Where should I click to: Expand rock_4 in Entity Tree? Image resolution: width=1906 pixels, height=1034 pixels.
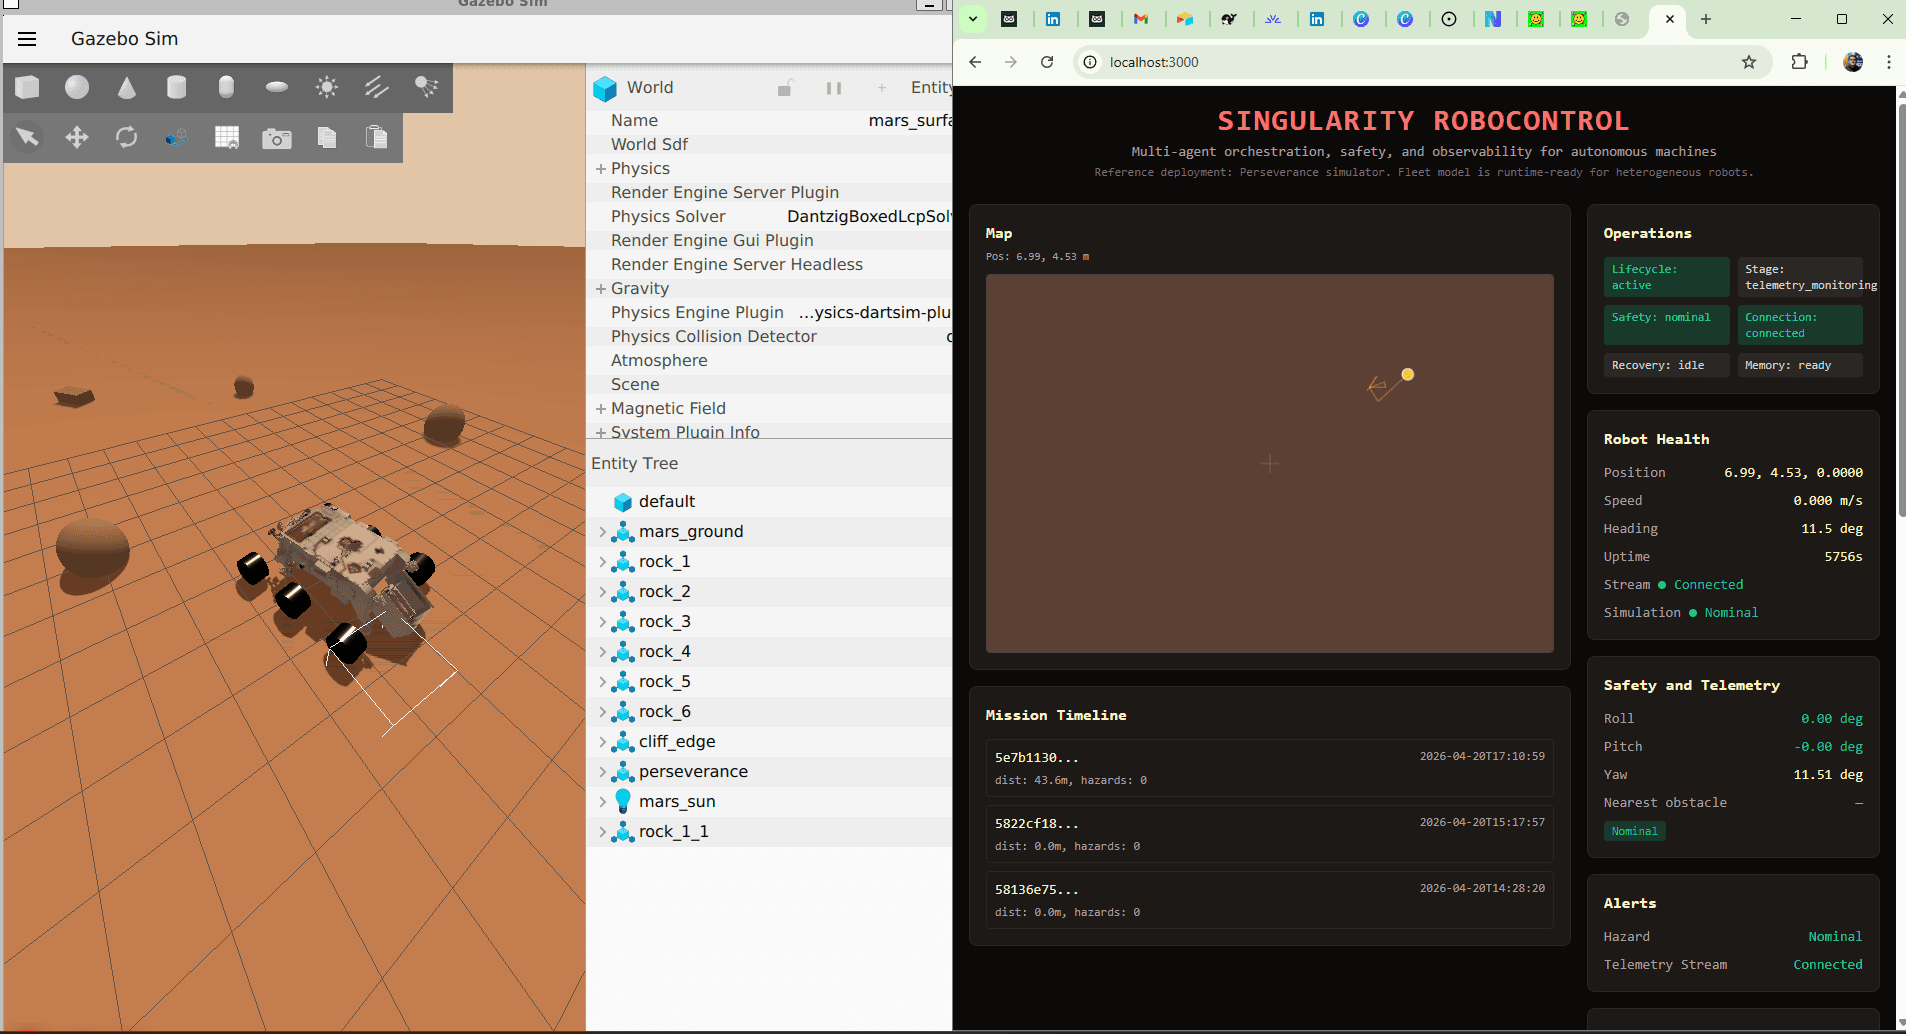(x=602, y=652)
